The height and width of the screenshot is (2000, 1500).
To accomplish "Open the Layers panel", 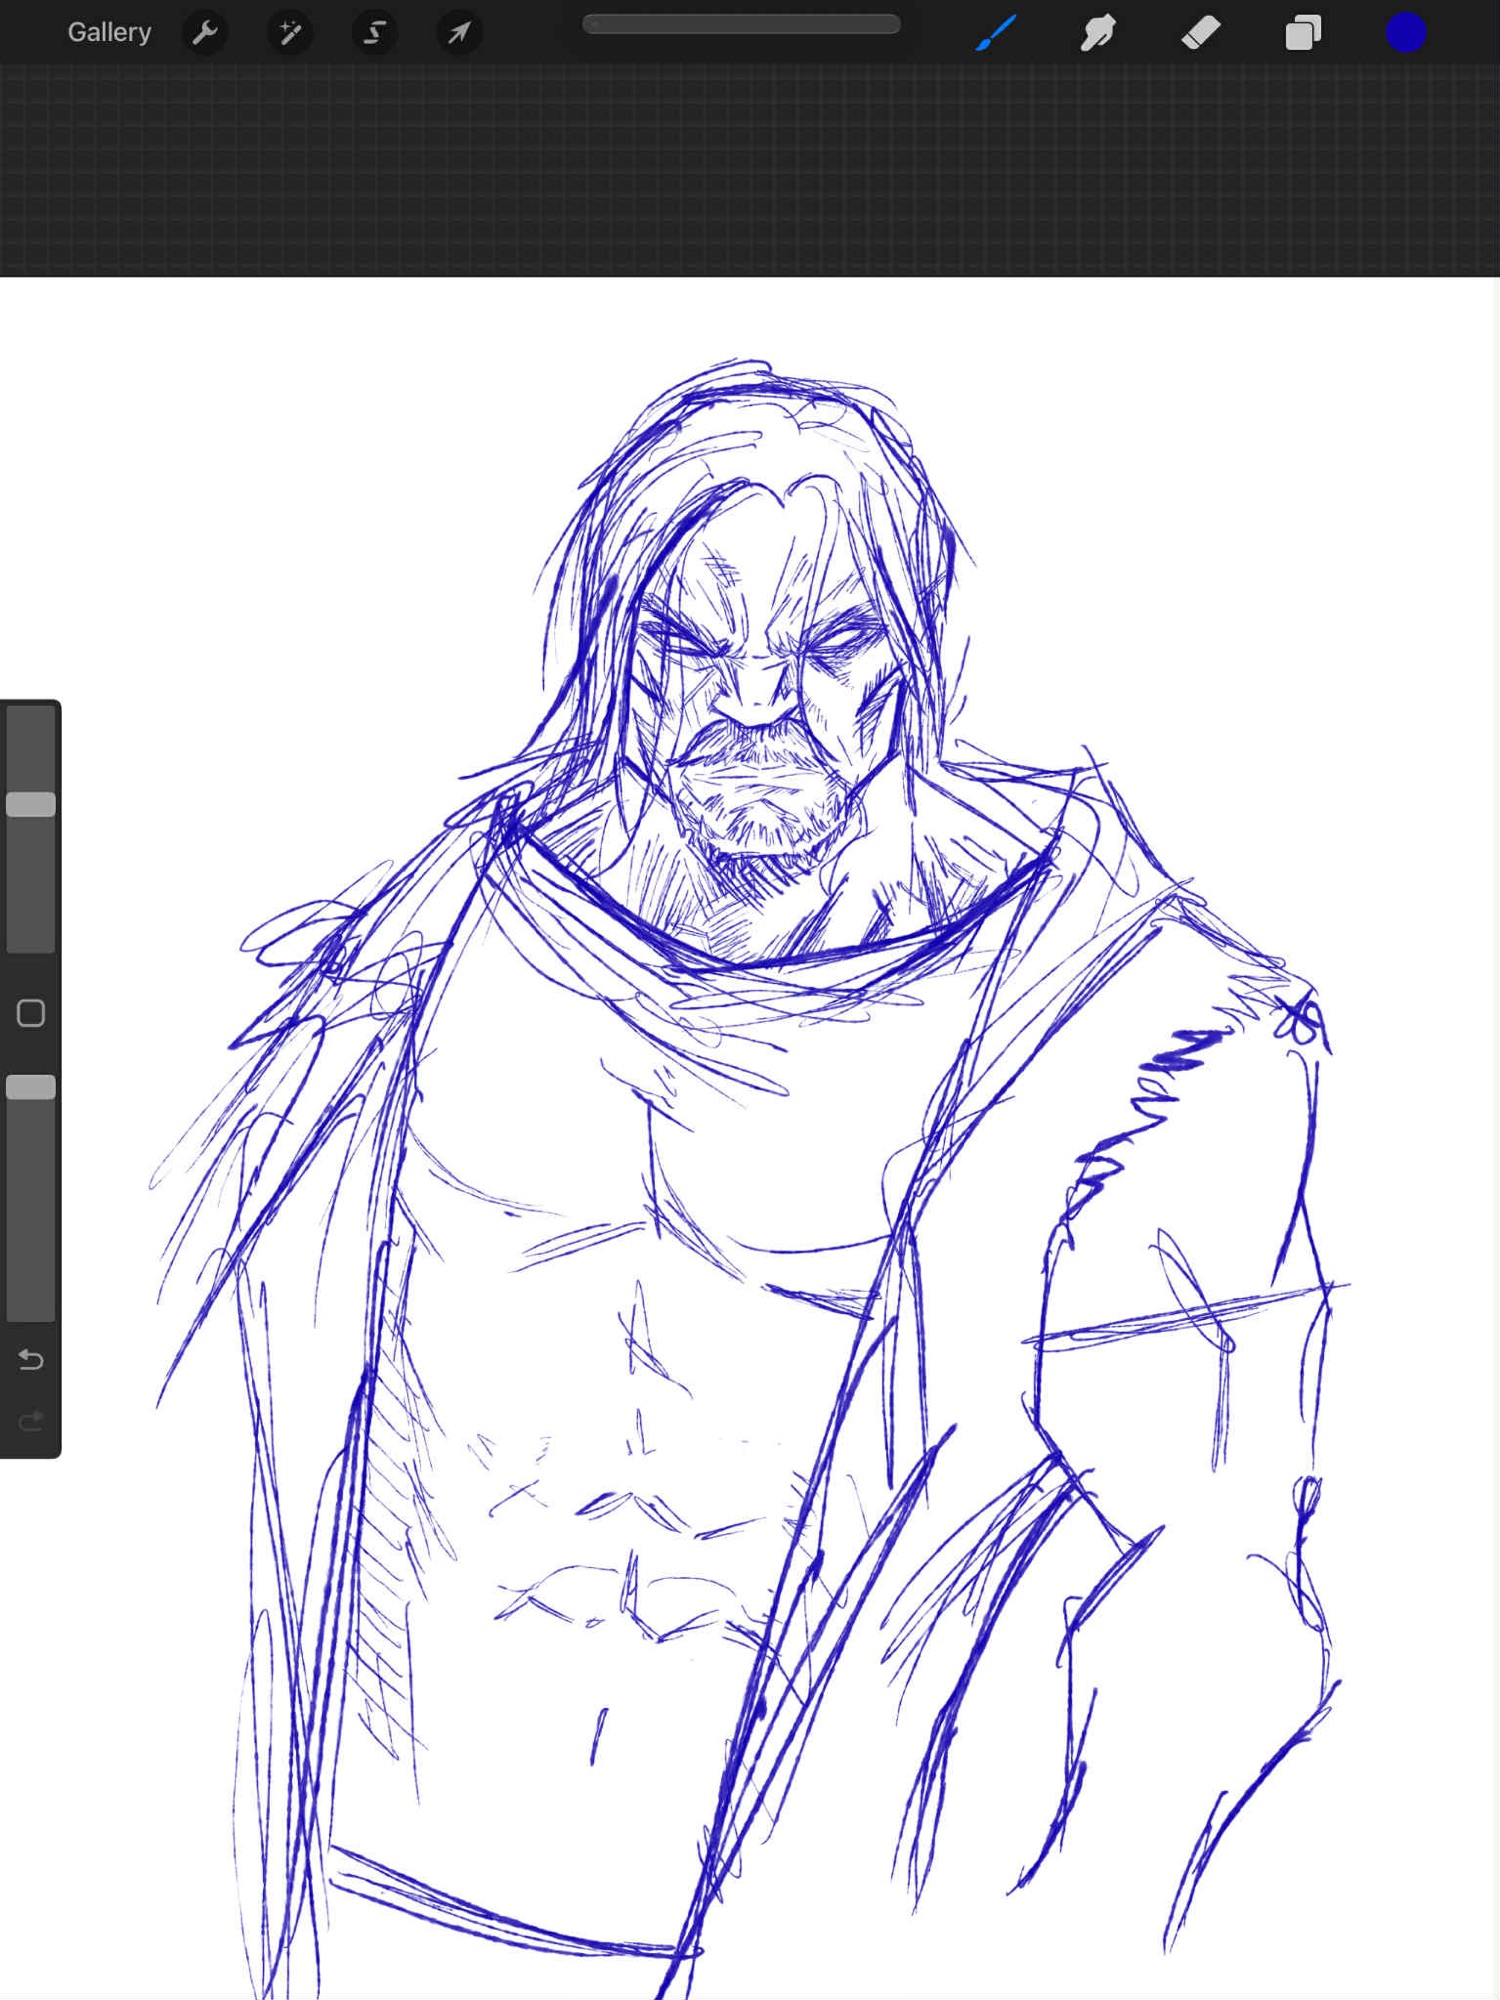I will 1302,33.
